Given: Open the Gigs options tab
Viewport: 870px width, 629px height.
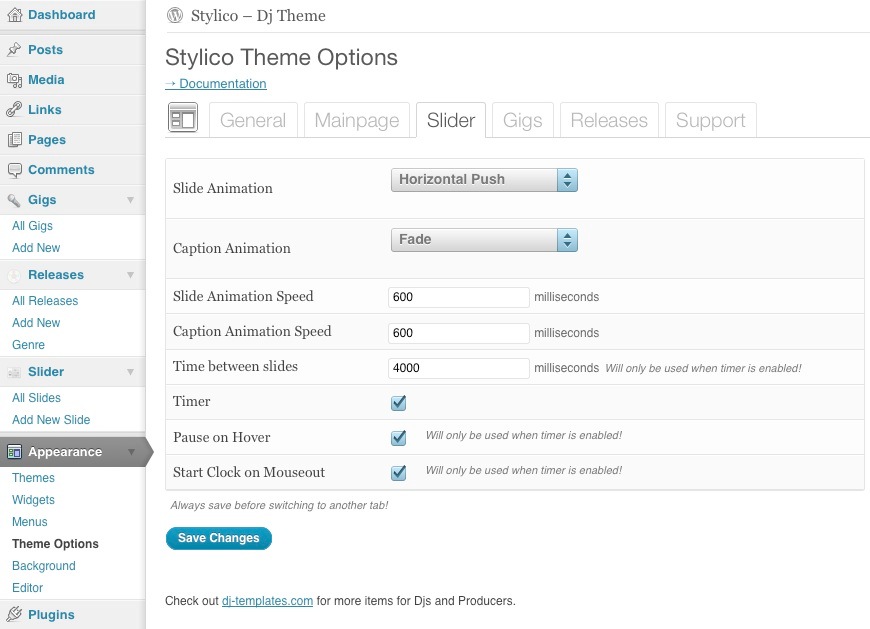Looking at the screenshot, I should pyautogui.click(x=523, y=120).
